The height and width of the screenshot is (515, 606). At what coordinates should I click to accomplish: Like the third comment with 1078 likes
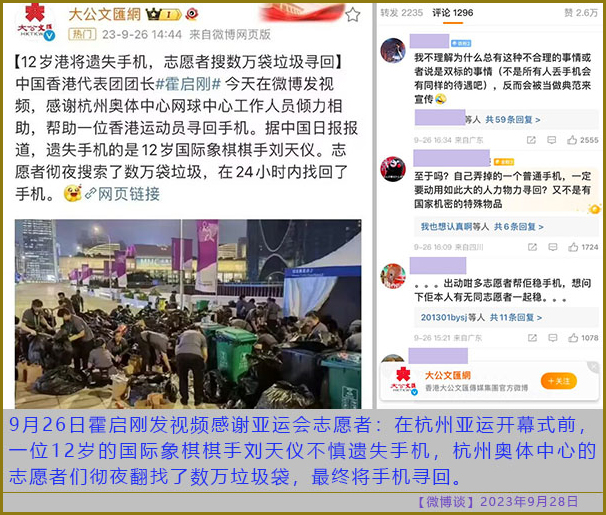(x=583, y=338)
